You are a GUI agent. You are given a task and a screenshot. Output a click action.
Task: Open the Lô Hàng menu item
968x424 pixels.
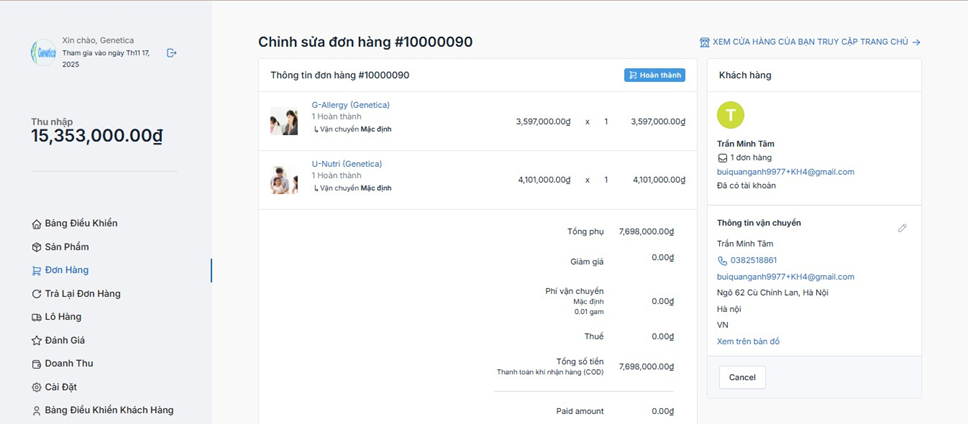tap(63, 317)
